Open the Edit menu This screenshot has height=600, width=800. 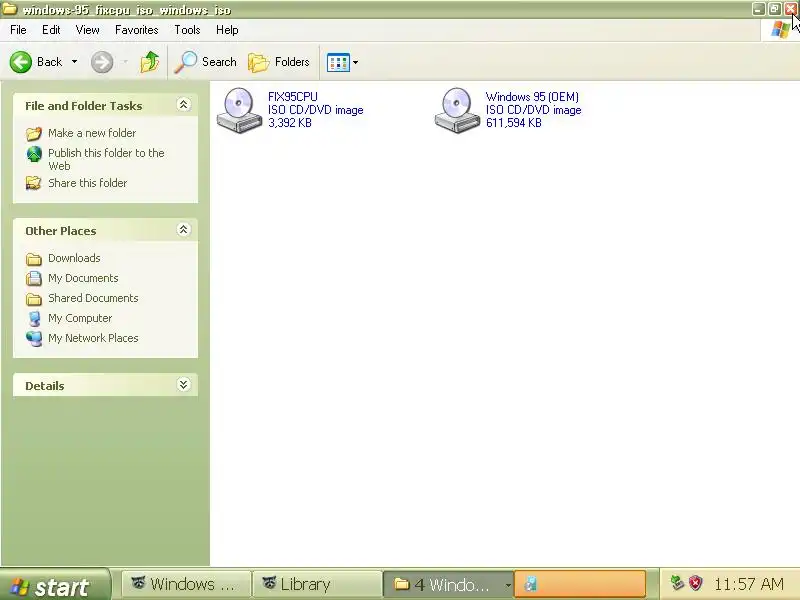[51, 30]
